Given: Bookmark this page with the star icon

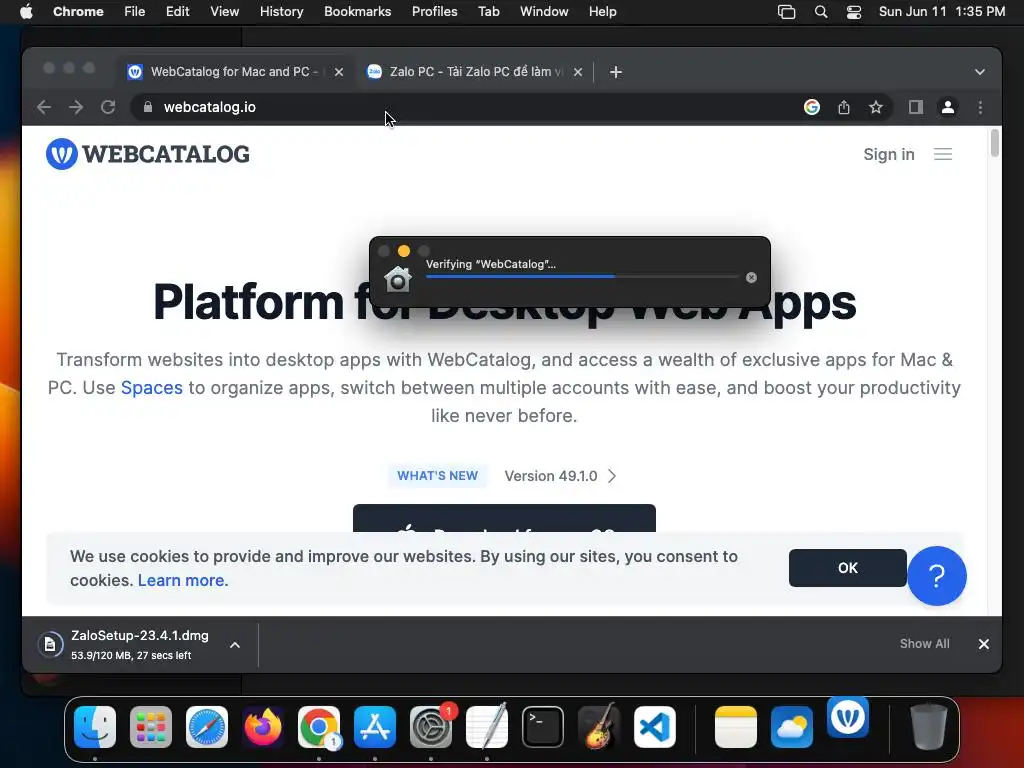Looking at the screenshot, I should (876, 107).
